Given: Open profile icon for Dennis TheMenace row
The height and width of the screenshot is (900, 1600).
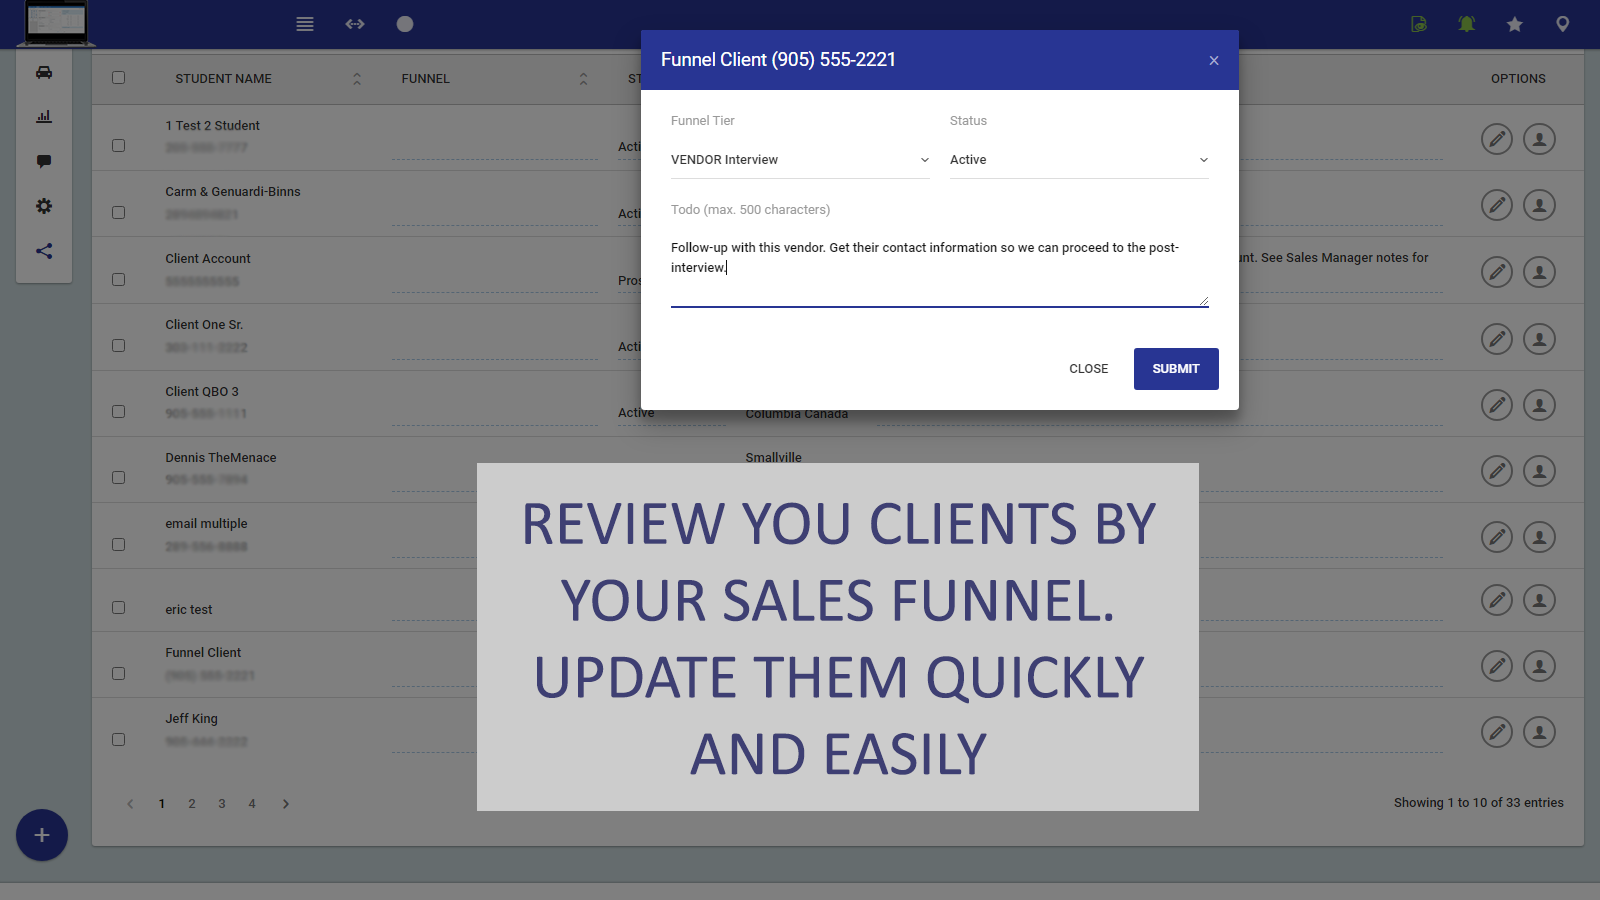Looking at the screenshot, I should (1539, 471).
